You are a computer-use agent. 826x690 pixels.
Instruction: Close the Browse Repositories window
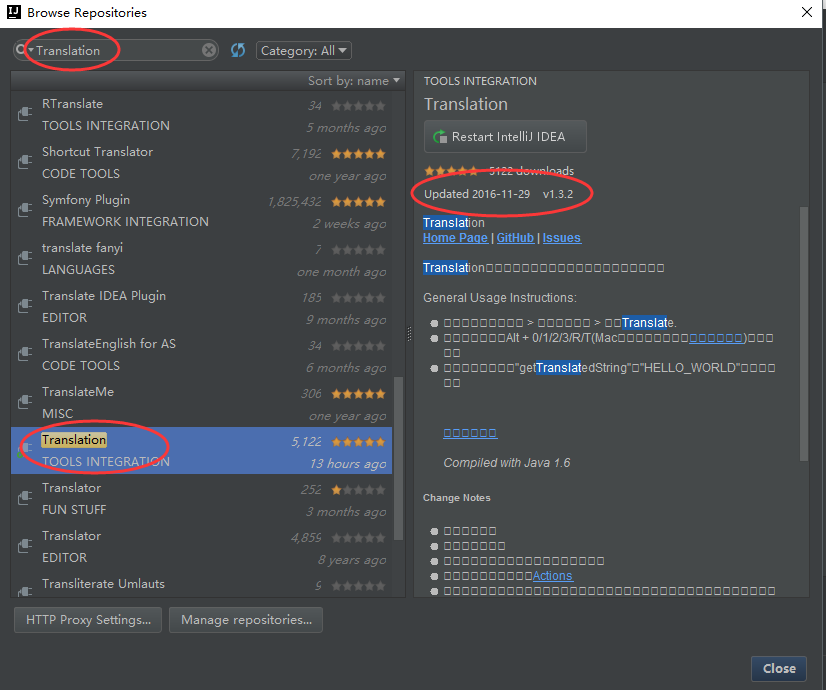coord(807,12)
